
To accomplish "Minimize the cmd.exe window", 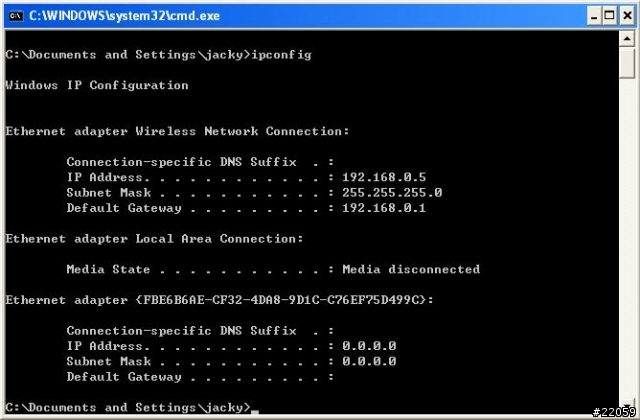I will (x=594, y=16).
